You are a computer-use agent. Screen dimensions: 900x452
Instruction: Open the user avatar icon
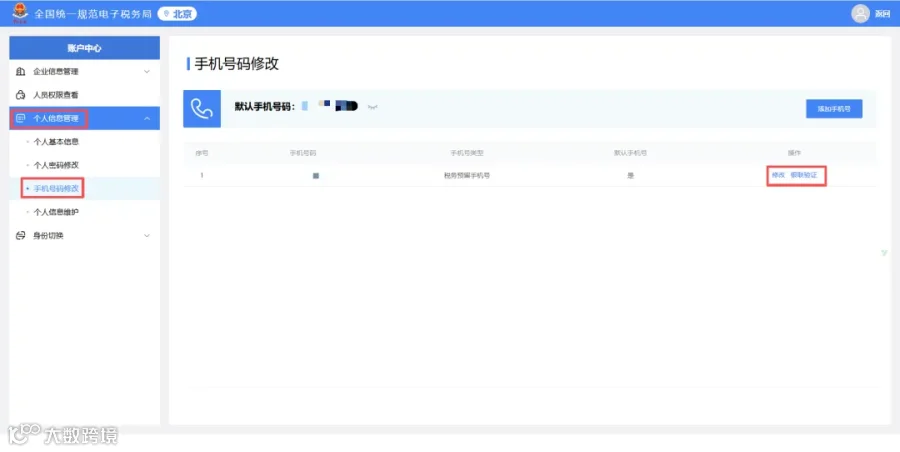(860, 14)
